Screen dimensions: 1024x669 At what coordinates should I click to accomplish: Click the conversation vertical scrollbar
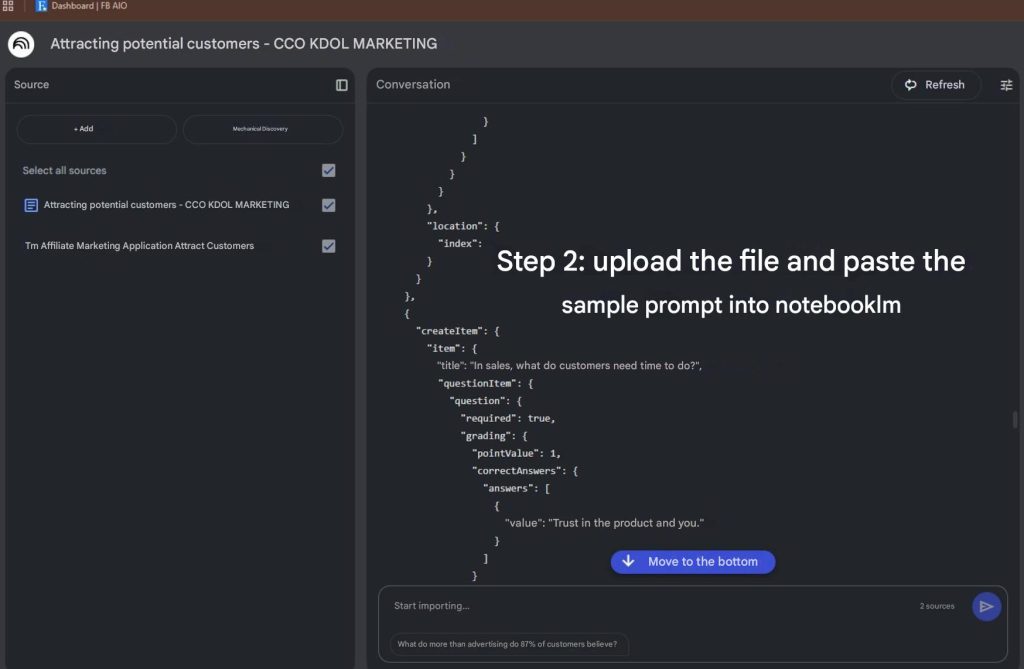pos(1015,419)
